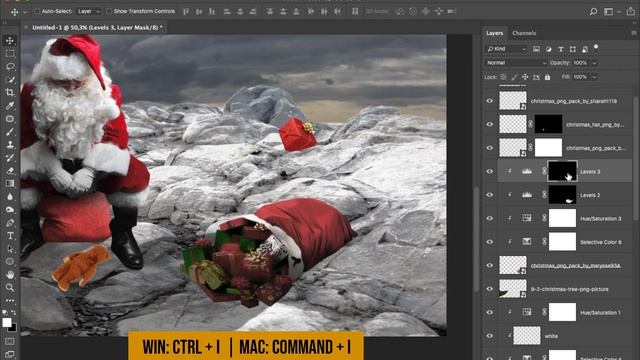Select the layer named white

(x=551, y=336)
